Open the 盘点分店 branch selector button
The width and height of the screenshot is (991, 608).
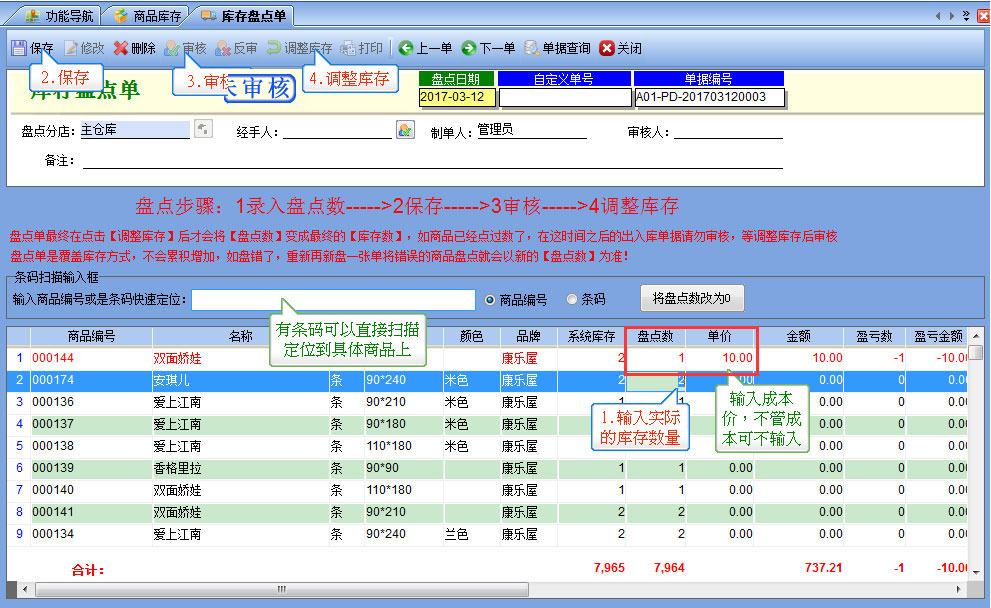[x=203, y=129]
